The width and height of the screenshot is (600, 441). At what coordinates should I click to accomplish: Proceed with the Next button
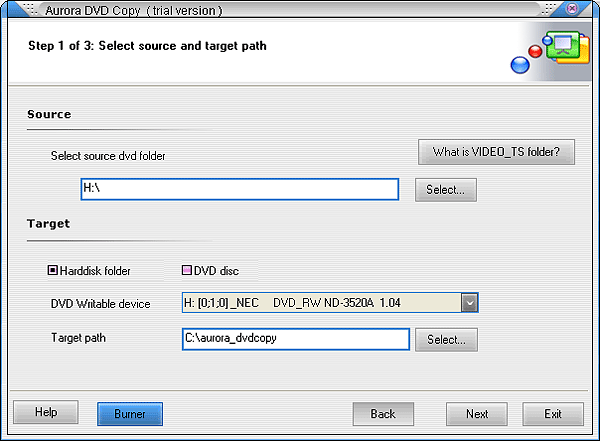477,413
